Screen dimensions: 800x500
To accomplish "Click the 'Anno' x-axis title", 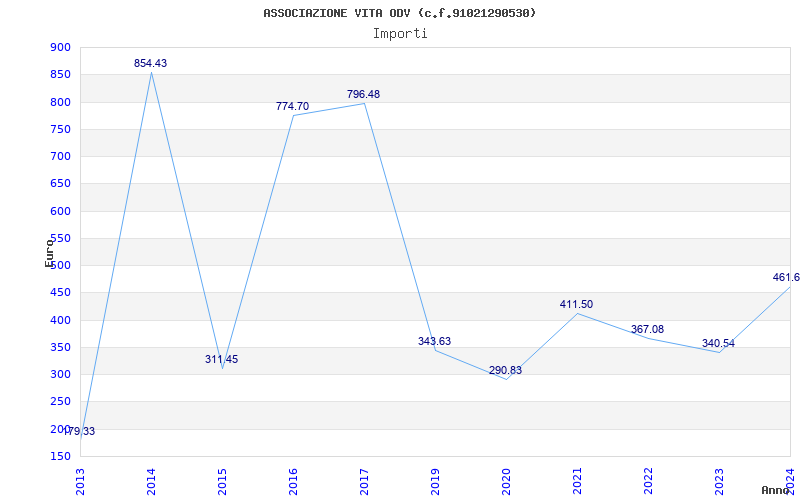I will pyautogui.click(x=776, y=490).
